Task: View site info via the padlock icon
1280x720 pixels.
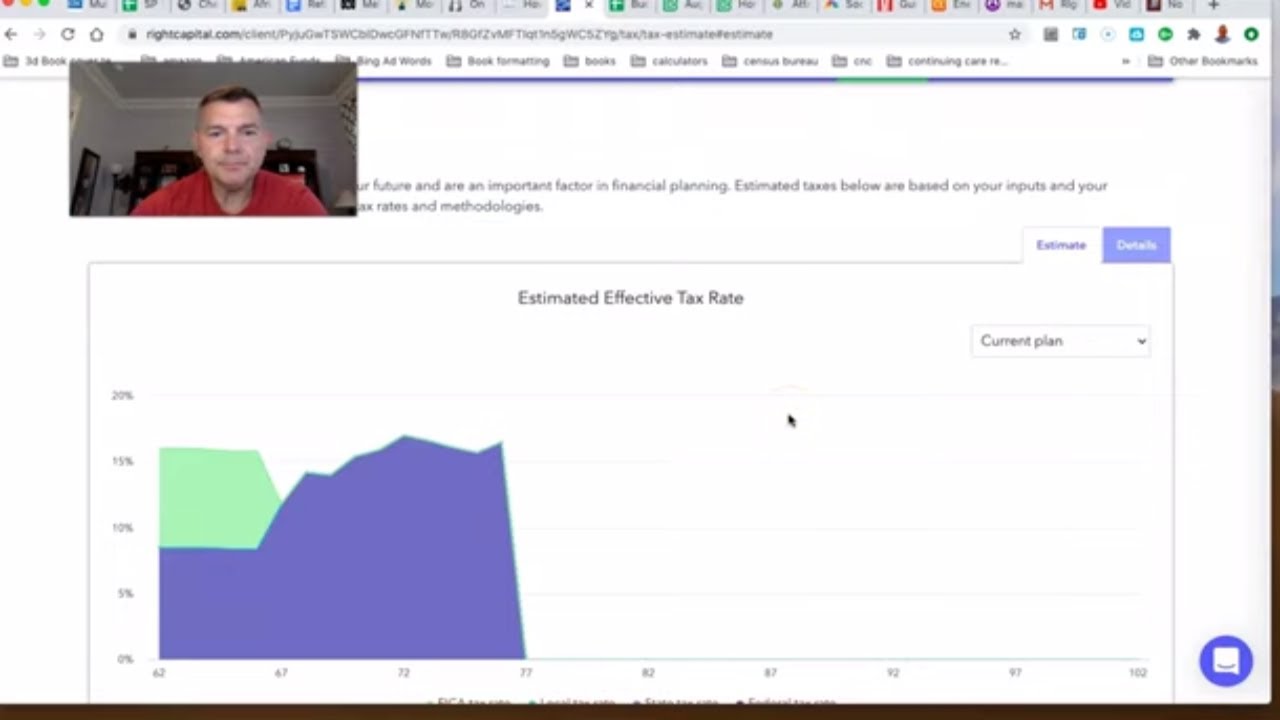Action: [x=131, y=34]
